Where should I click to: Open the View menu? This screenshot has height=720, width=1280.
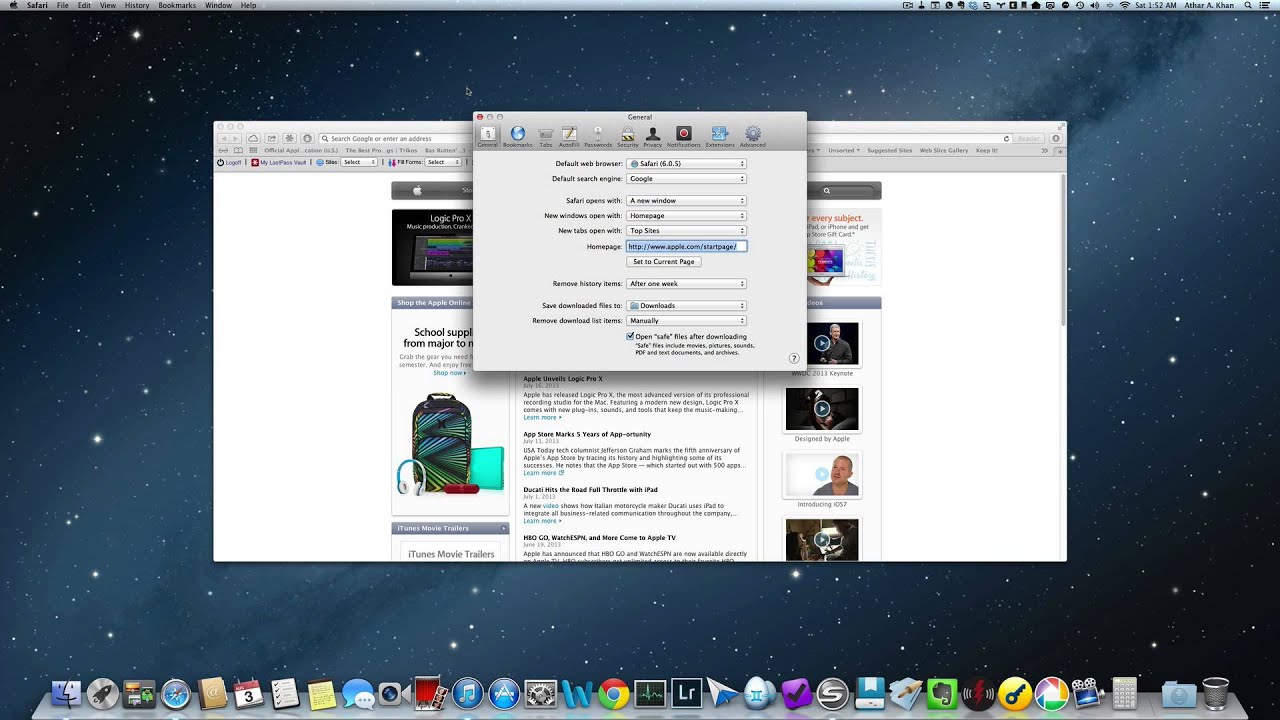pyautogui.click(x=108, y=5)
